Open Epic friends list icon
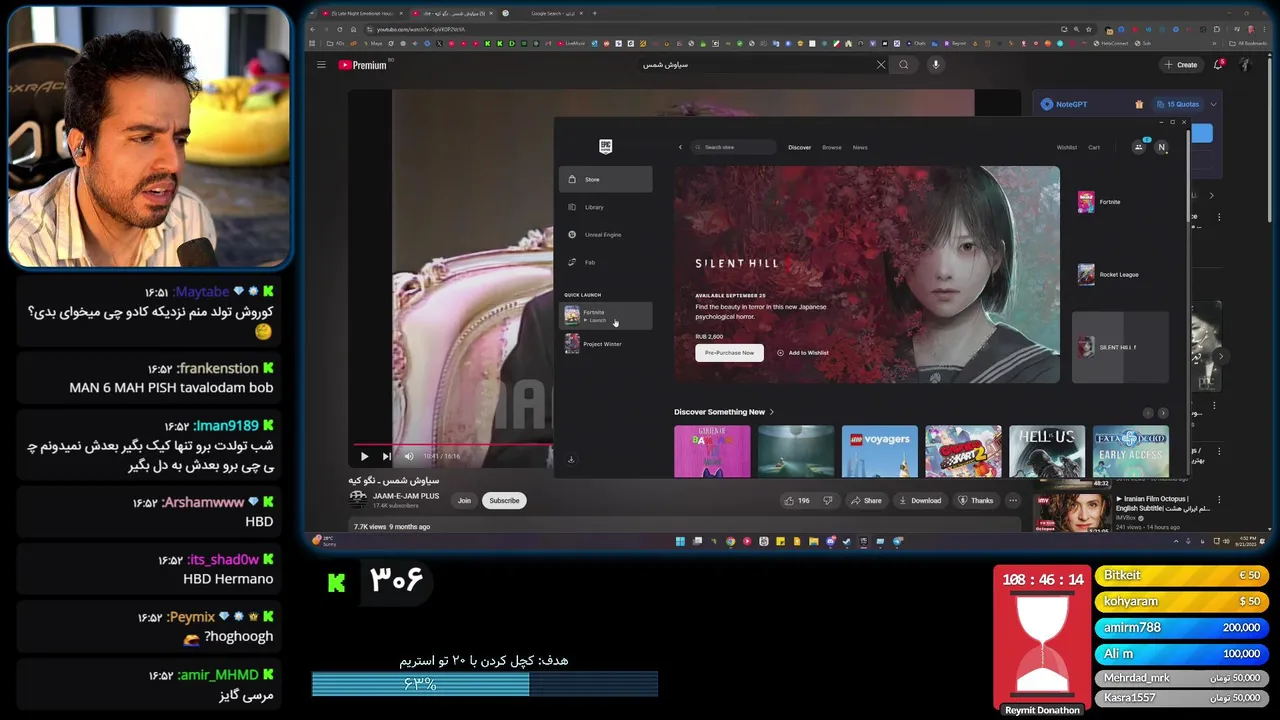Image resolution: width=1280 pixels, height=720 pixels. [x=1138, y=147]
